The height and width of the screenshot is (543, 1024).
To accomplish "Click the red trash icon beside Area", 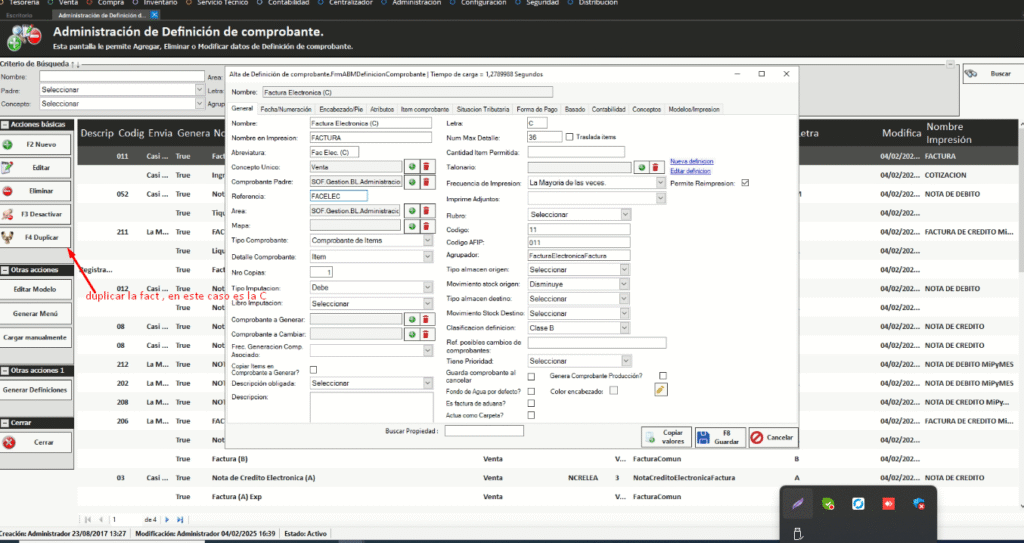I will point(425,211).
